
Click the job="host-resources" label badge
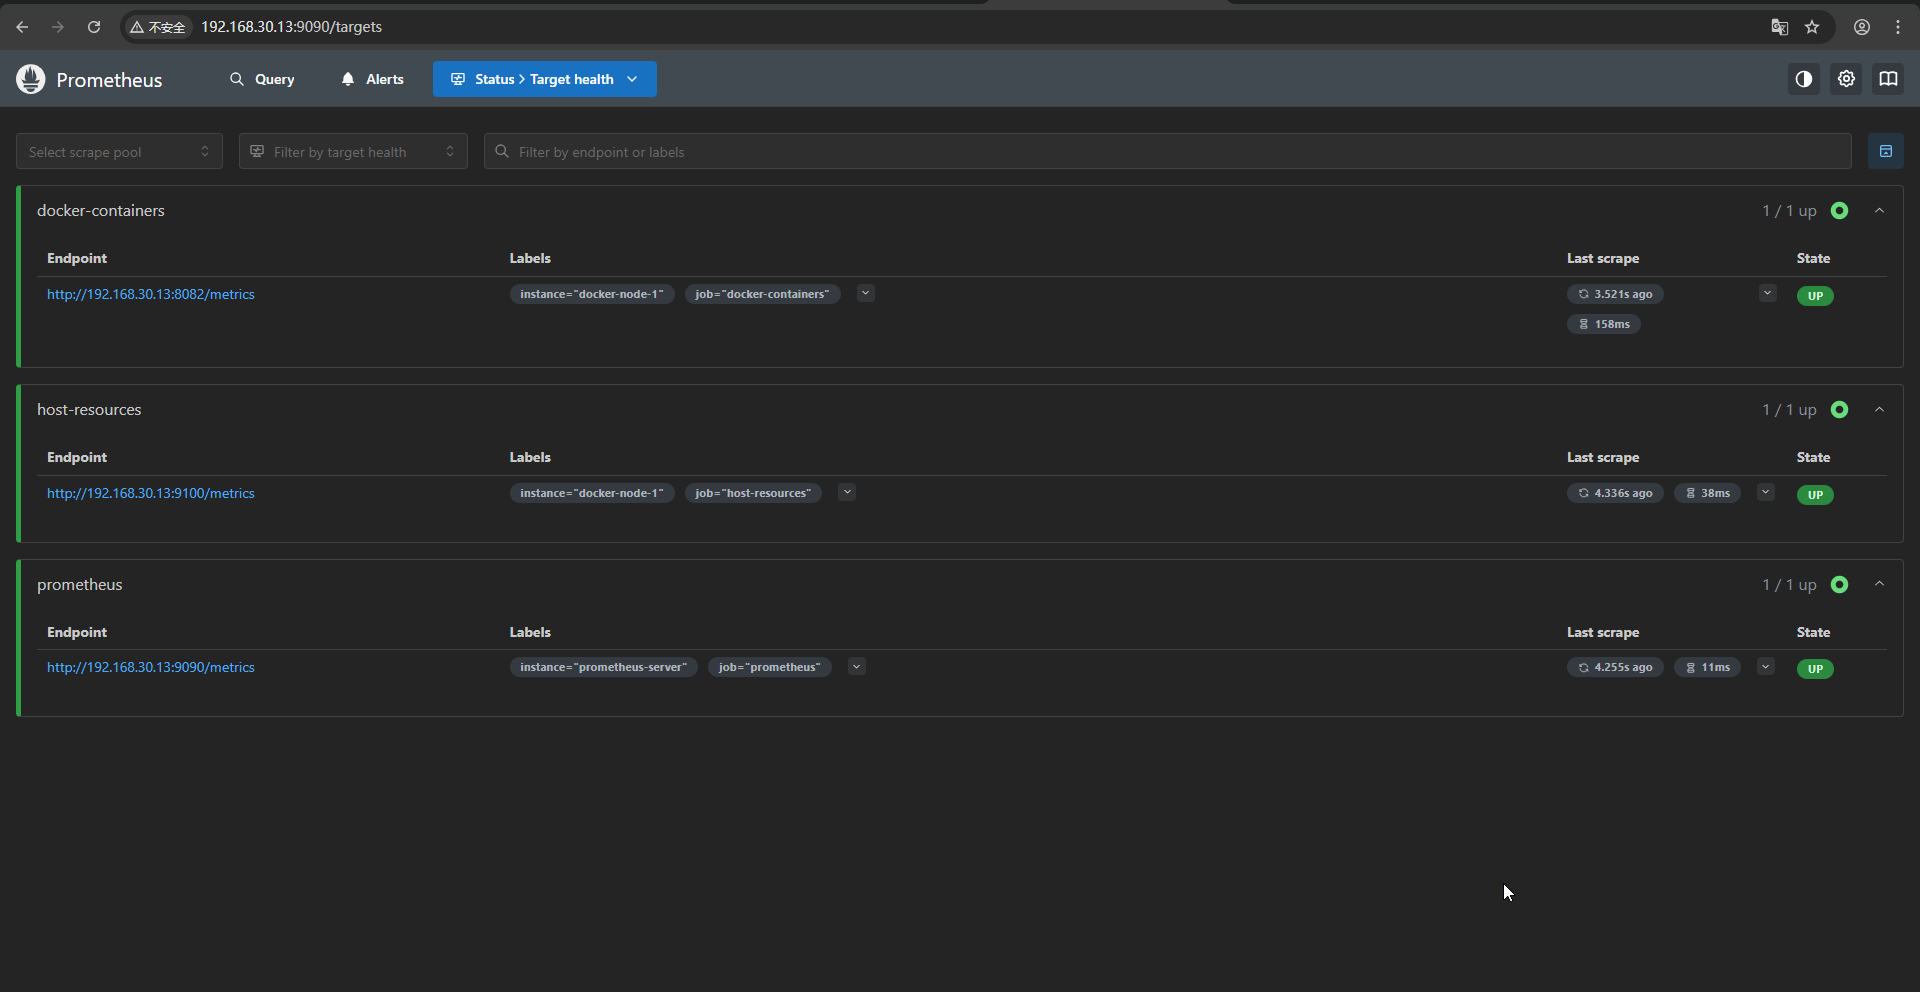tap(753, 493)
